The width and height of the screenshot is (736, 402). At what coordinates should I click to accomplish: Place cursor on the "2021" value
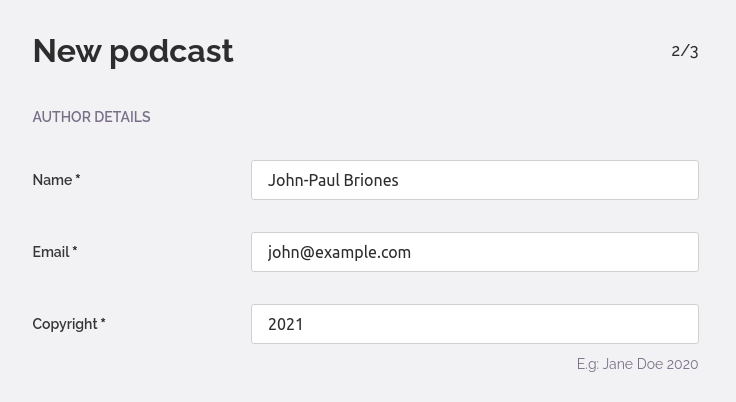285,324
